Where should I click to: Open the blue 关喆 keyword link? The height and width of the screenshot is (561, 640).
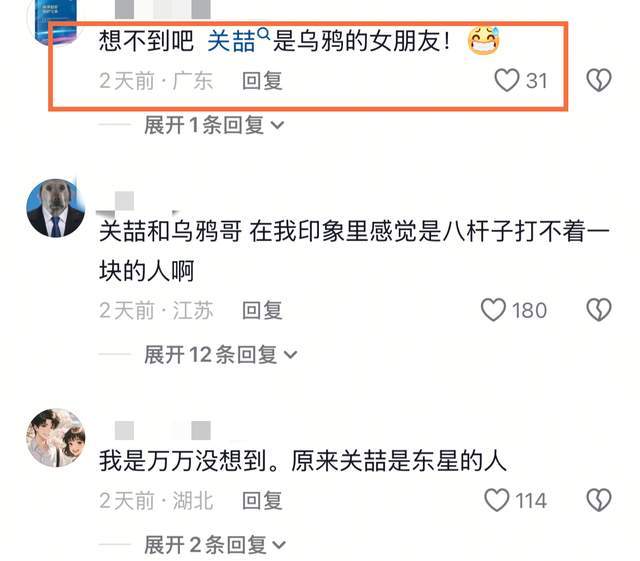tap(231, 41)
